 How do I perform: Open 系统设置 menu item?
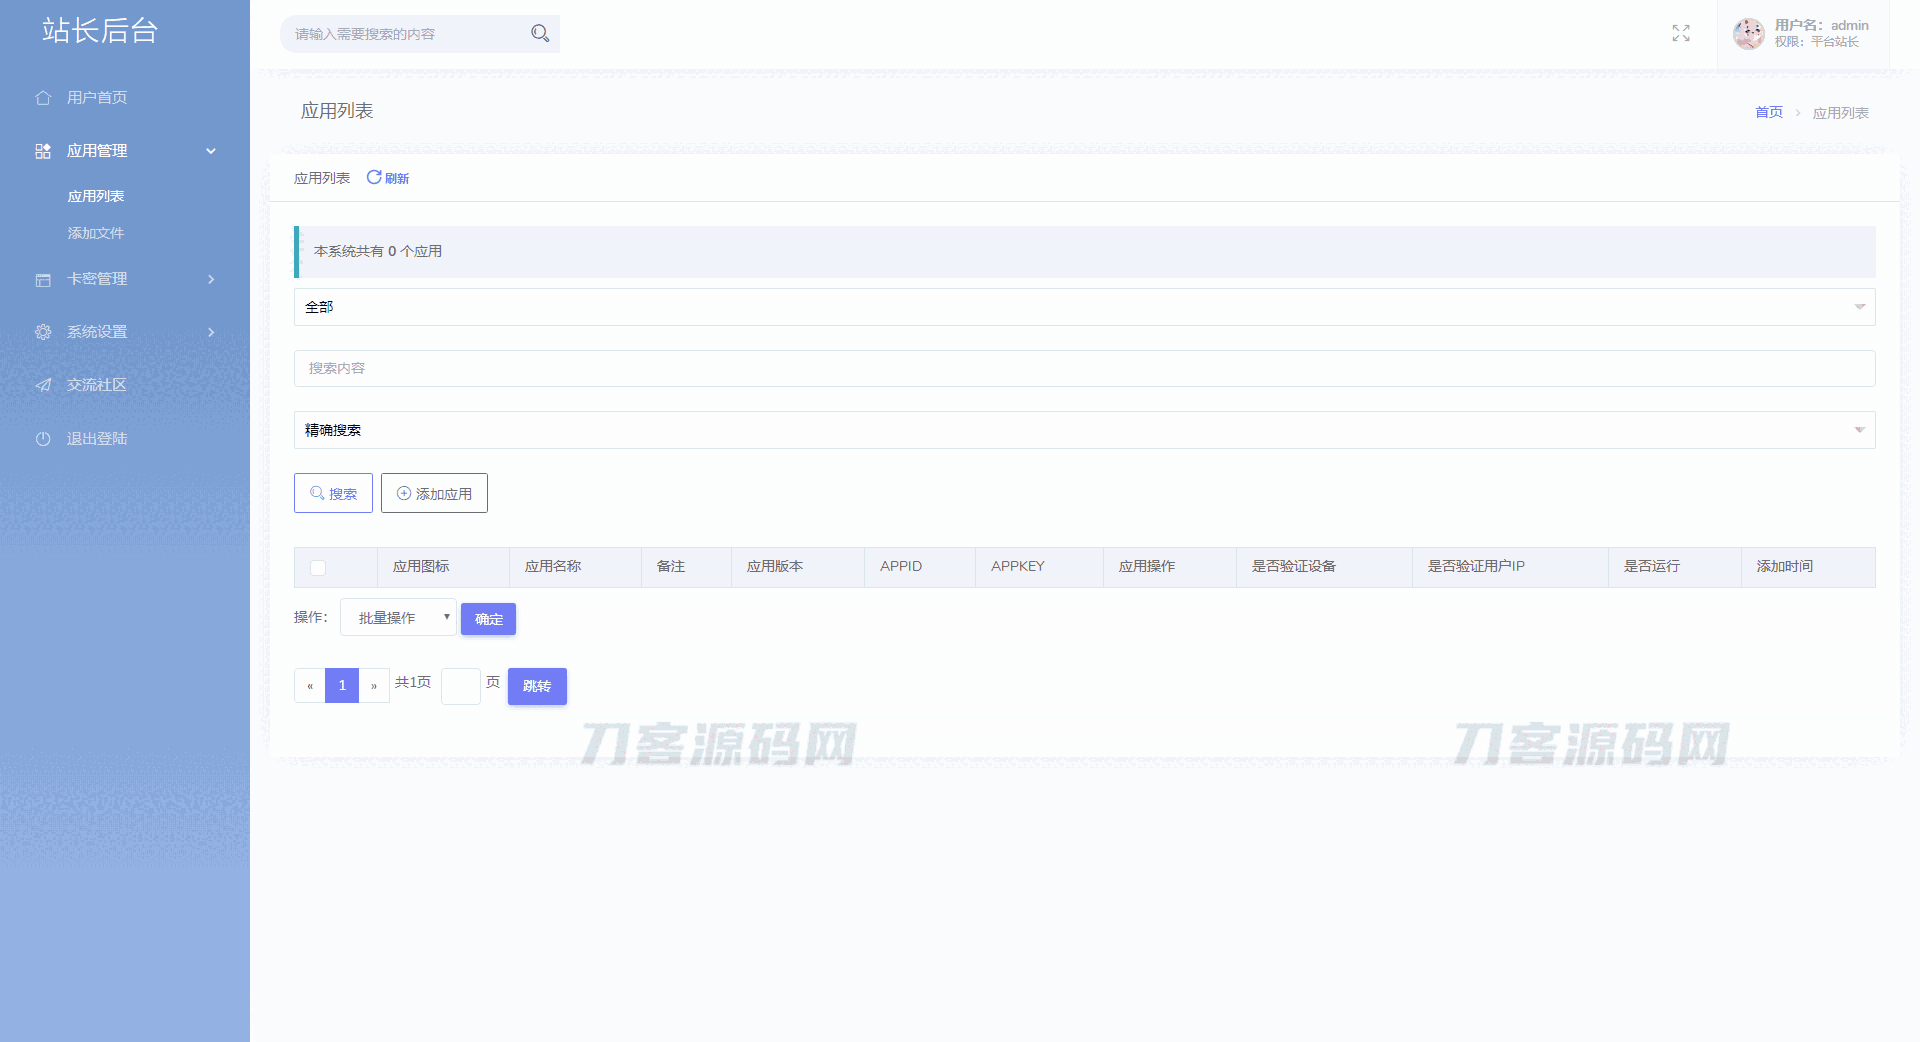click(97, 332)
